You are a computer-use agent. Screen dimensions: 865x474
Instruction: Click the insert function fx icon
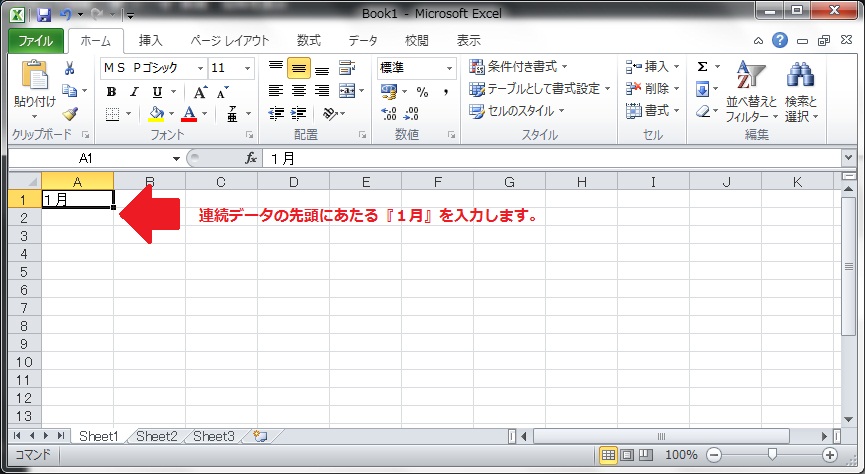pyautogui.click(x=251, y=159)
